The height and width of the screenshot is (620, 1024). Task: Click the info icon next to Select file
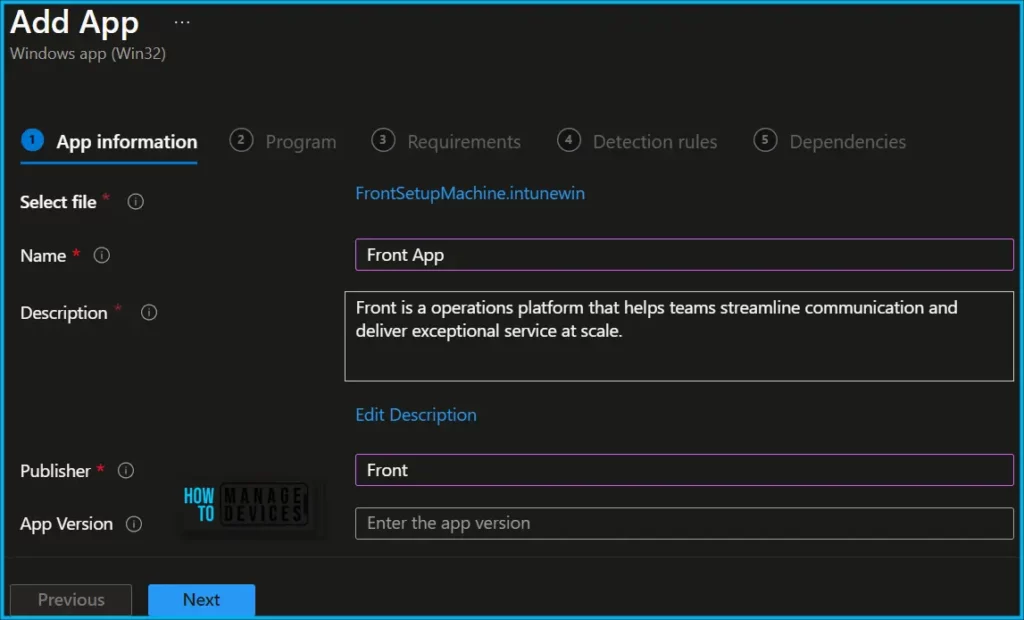coord(135,202)
